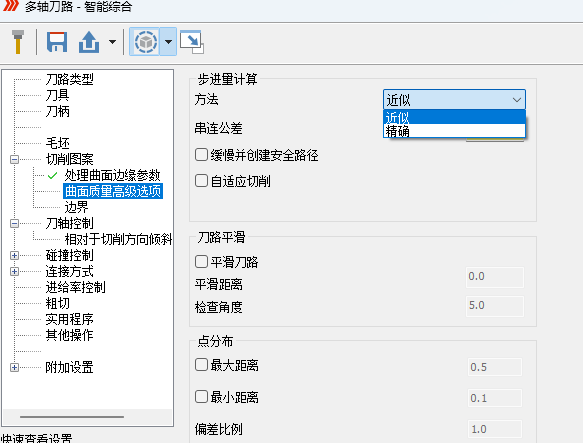Enable 自适应切削 checkbox
583x443 pixels.
tap(201, 181)
